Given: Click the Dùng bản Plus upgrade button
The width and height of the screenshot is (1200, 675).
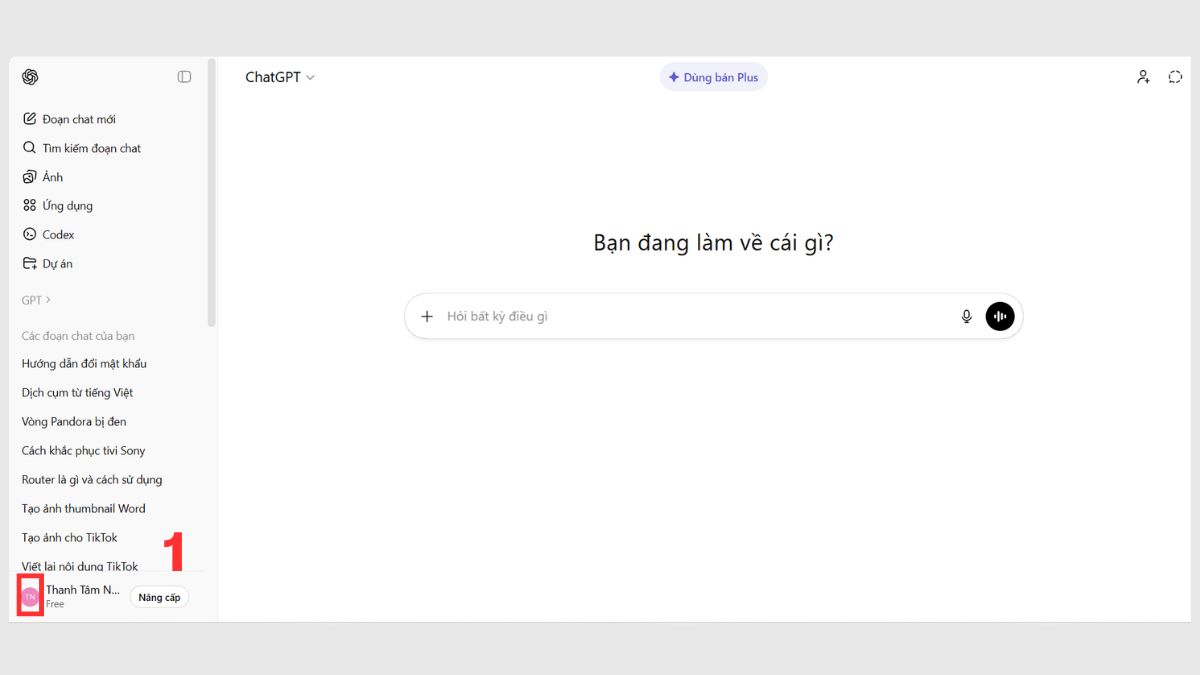Looking at the screenshot, I should click(713, 77).
